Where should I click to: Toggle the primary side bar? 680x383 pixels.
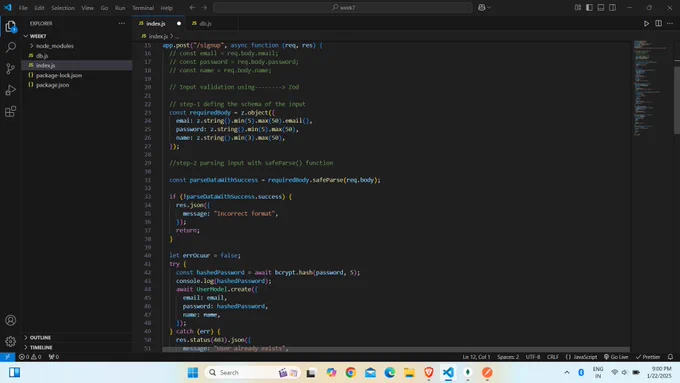[589, 7]
